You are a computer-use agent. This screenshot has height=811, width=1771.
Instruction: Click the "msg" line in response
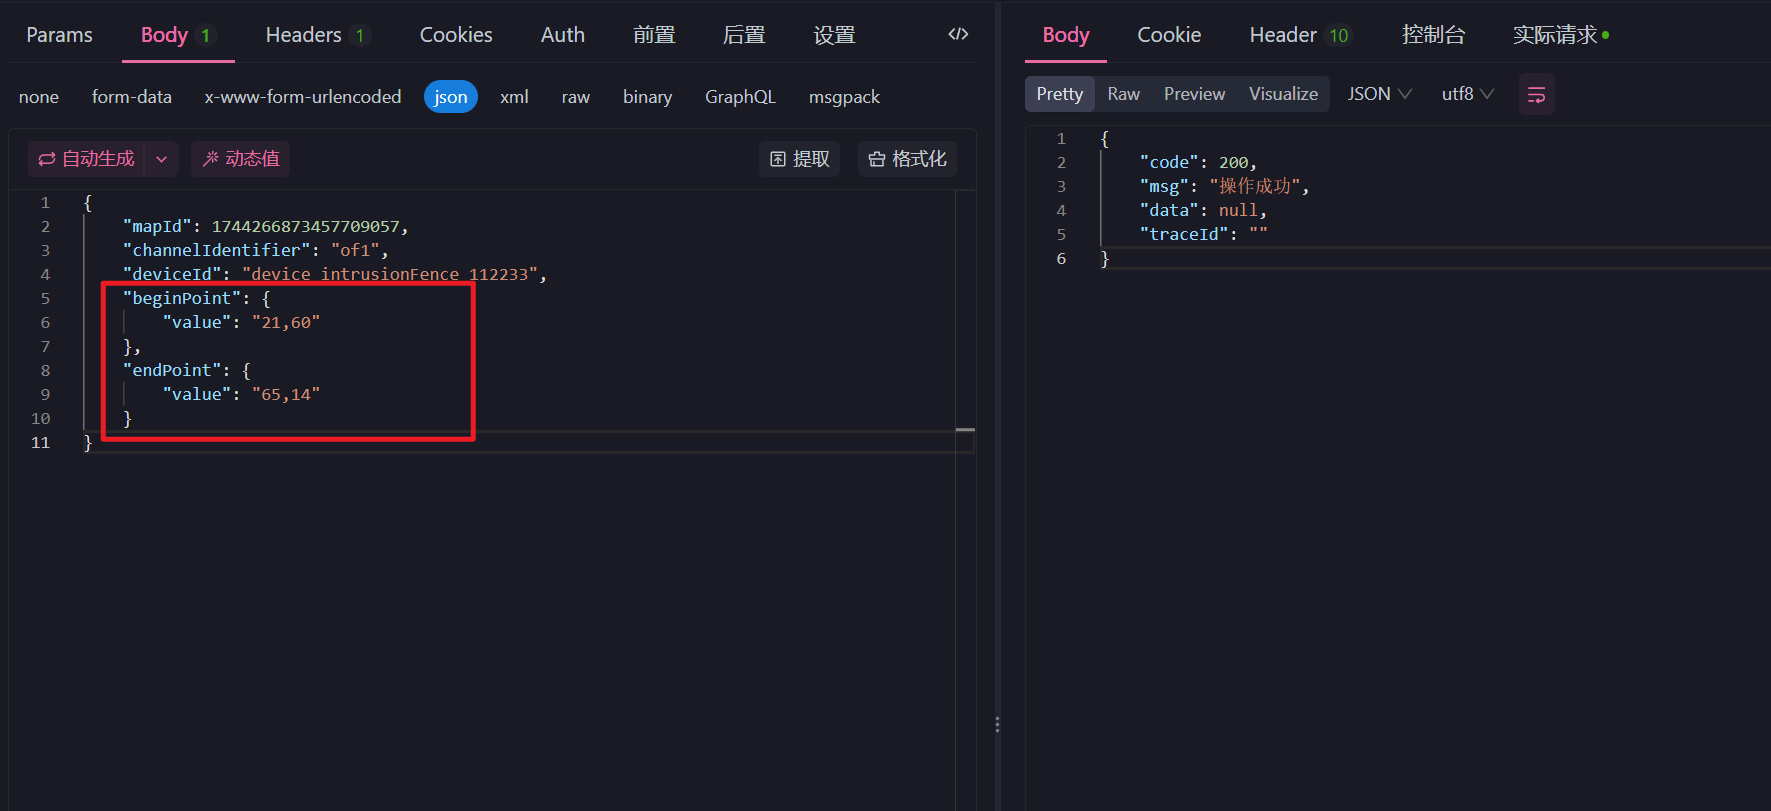[1224, 187]
